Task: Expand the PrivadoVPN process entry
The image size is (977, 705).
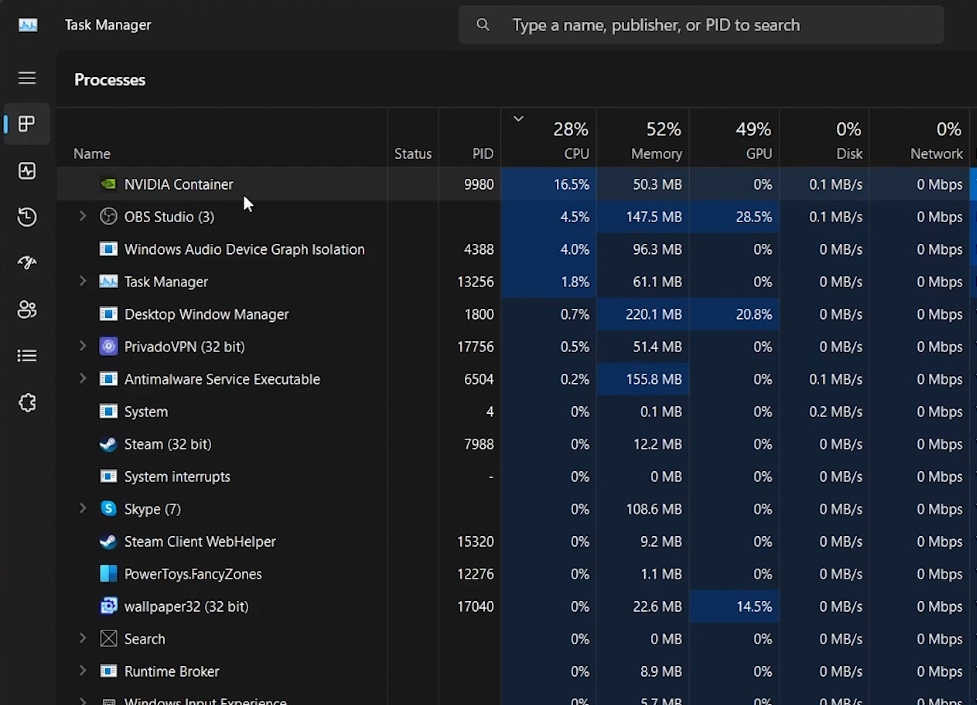Action: 83,346
